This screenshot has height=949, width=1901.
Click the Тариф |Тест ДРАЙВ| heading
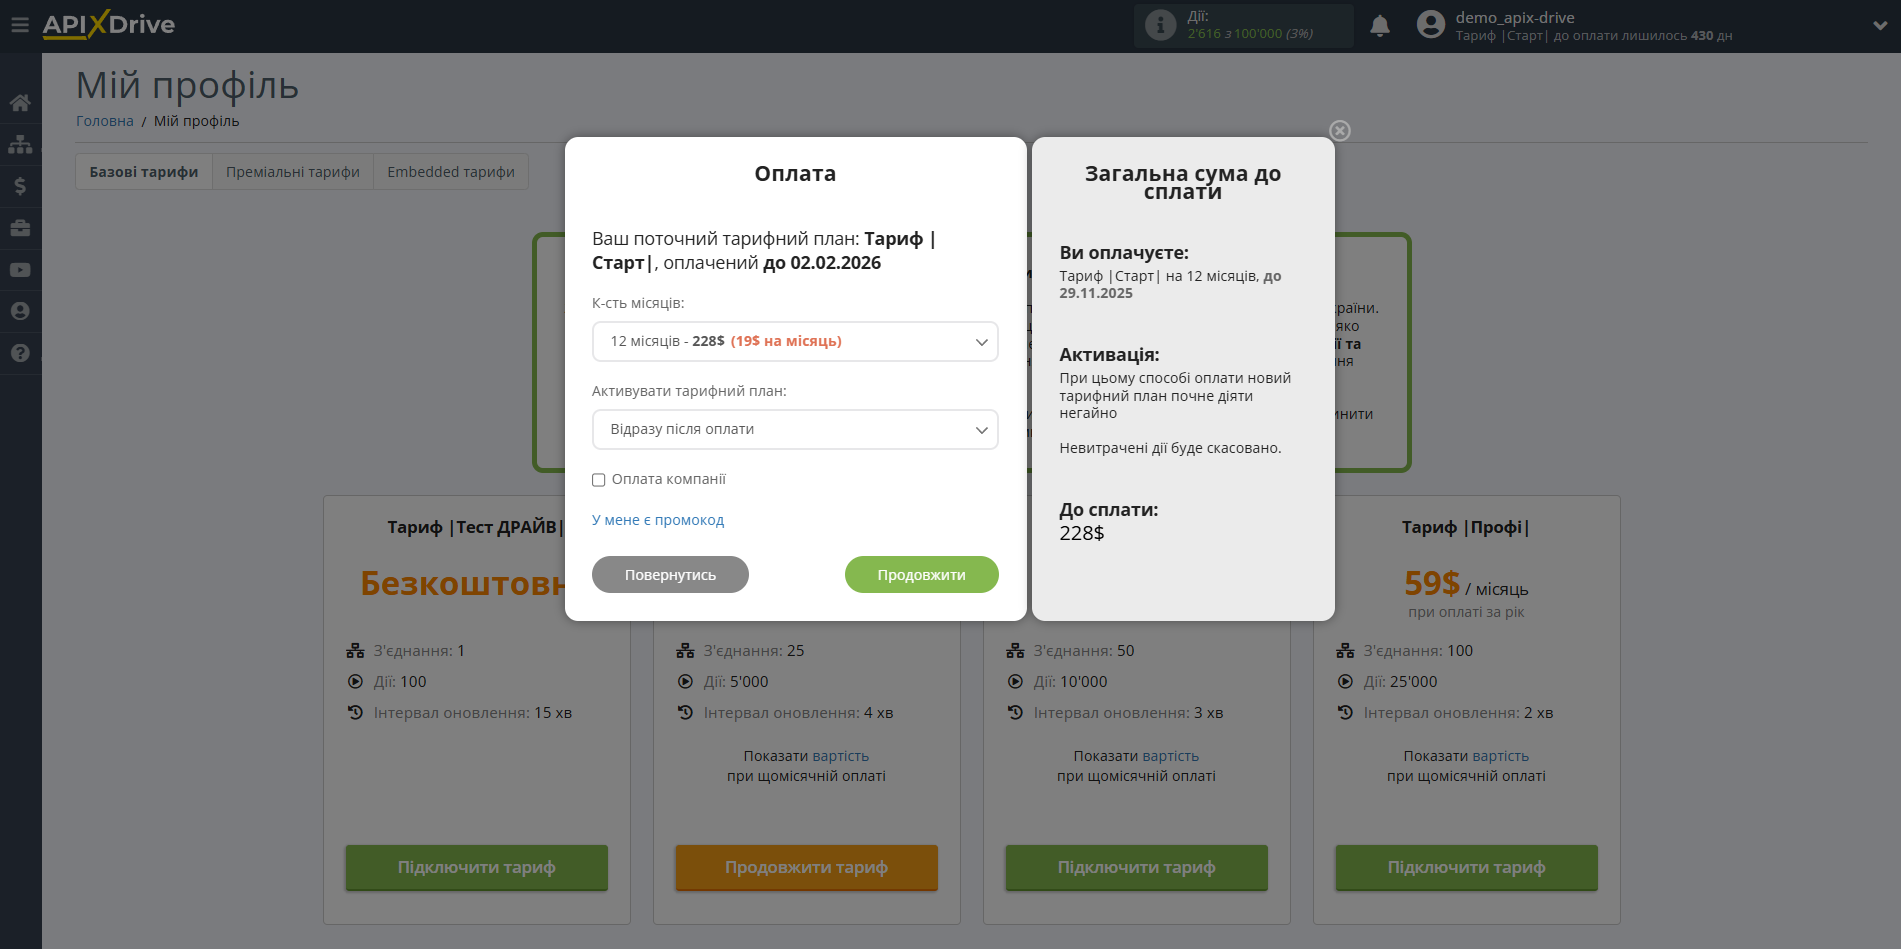[x=476, y=527]
